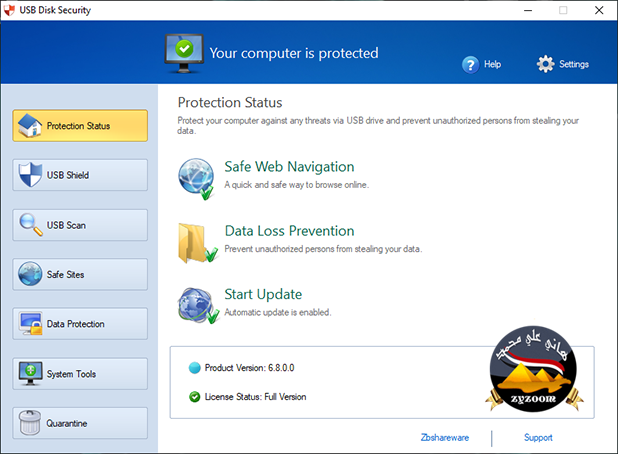The width and height of the screenshot is (618, 454).
Task: Open the Data Protection section
Action: [x=80, y=324]
